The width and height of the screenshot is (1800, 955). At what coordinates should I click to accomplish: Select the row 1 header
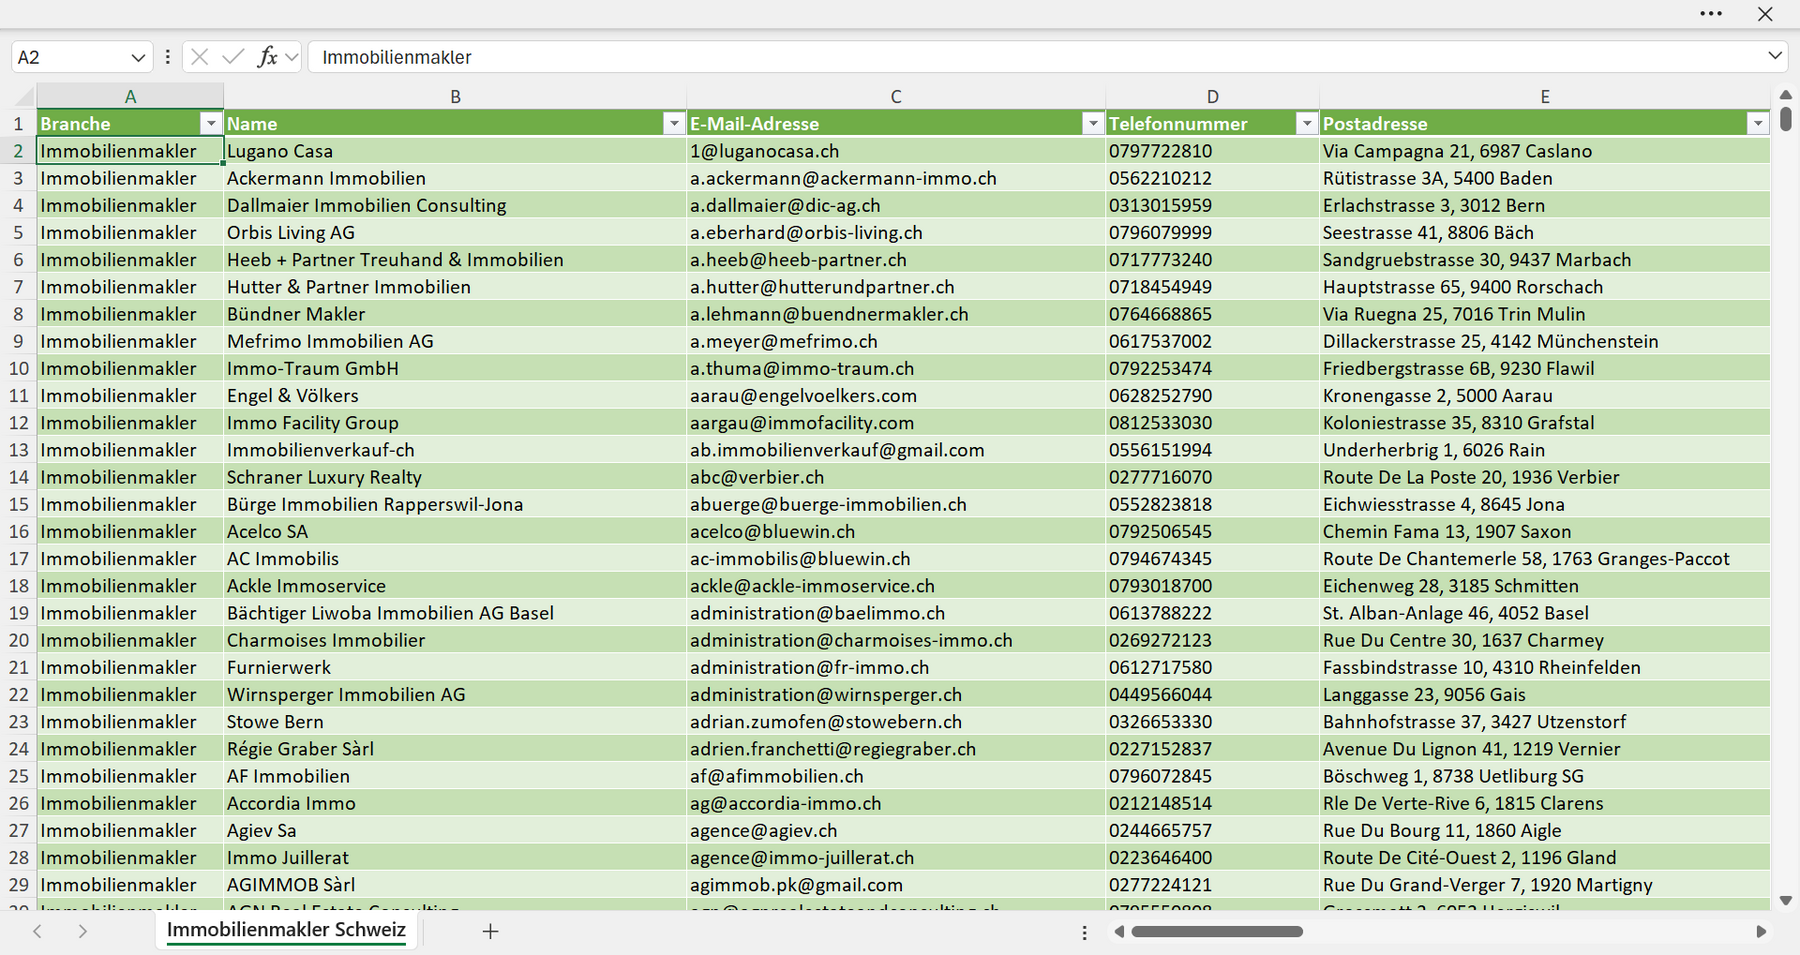click(x=18, y=123)
